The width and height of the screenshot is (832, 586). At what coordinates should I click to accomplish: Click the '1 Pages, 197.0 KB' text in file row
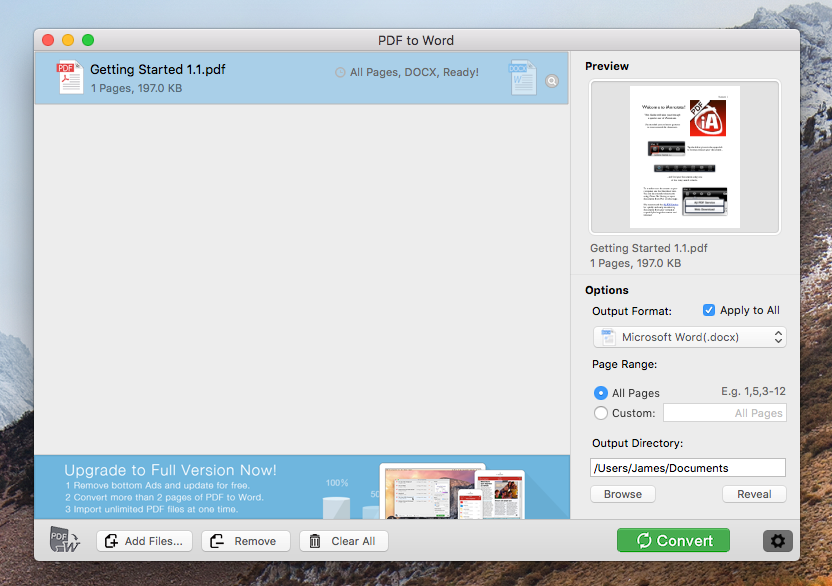click(136, 88)
